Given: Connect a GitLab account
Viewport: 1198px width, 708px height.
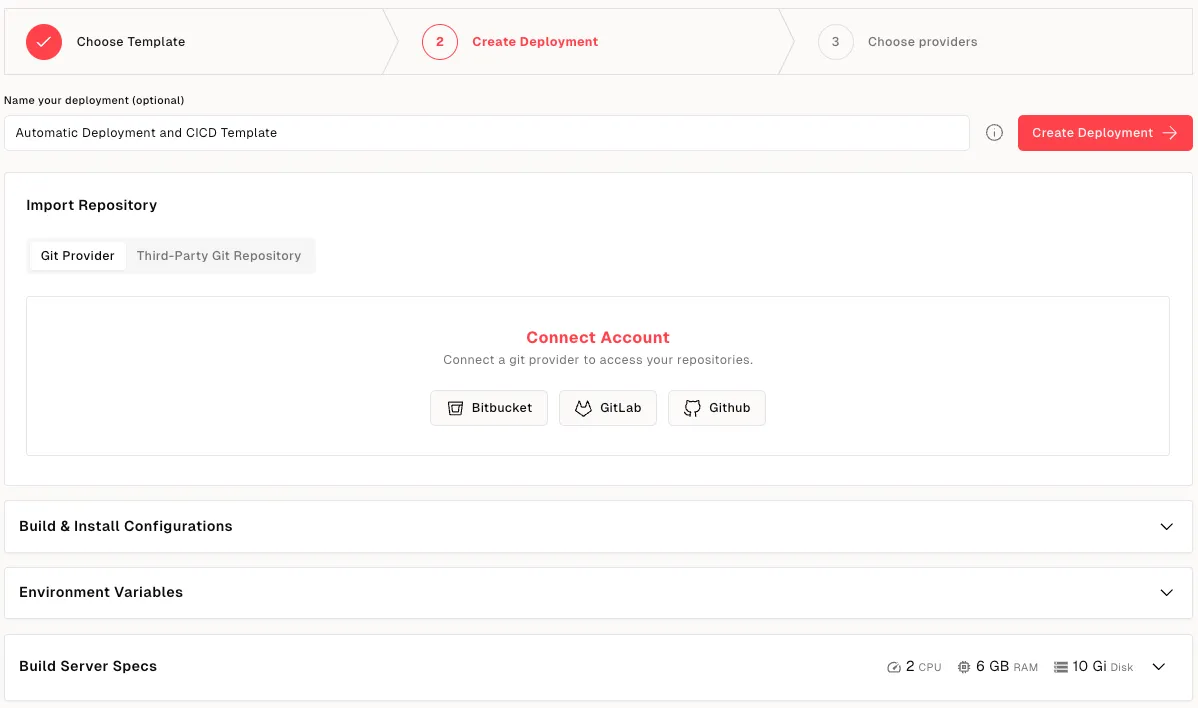Looking at the screenshot, I should point(608,408).
